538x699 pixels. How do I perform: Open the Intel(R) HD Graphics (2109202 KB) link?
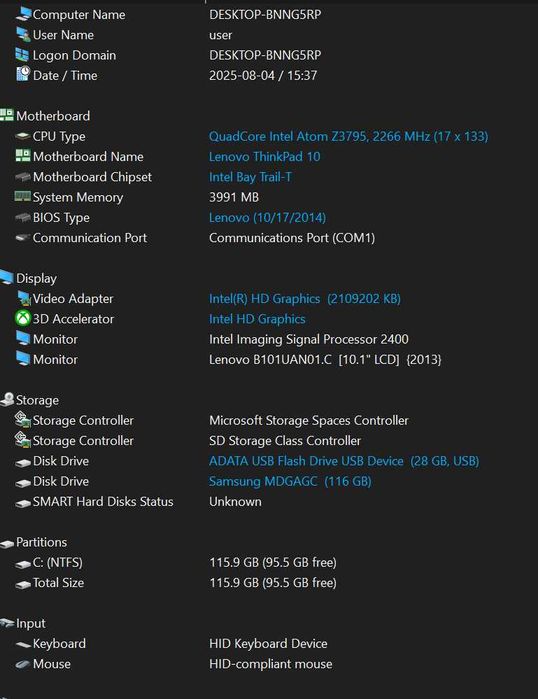point(305,299)
